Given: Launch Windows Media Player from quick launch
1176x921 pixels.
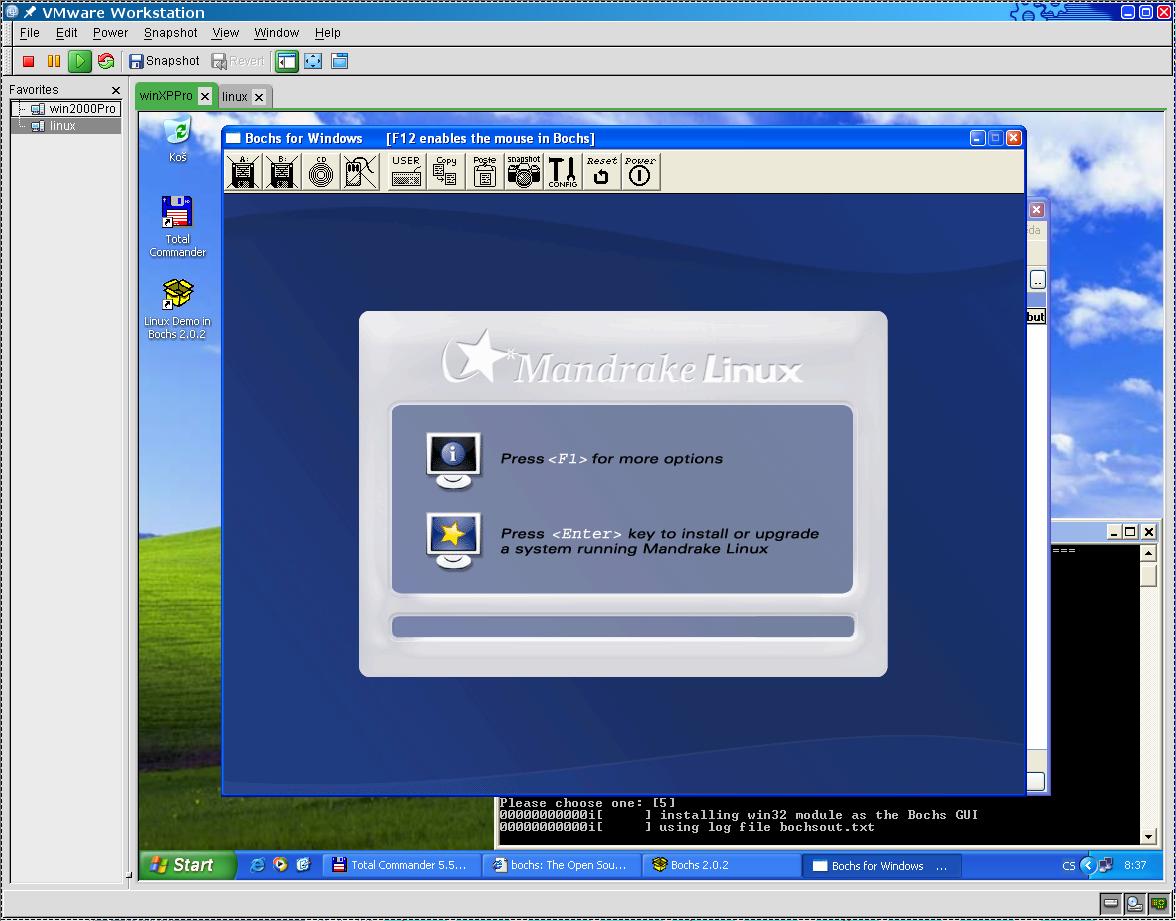Looking at the screenshot, I should click(280, 865).
